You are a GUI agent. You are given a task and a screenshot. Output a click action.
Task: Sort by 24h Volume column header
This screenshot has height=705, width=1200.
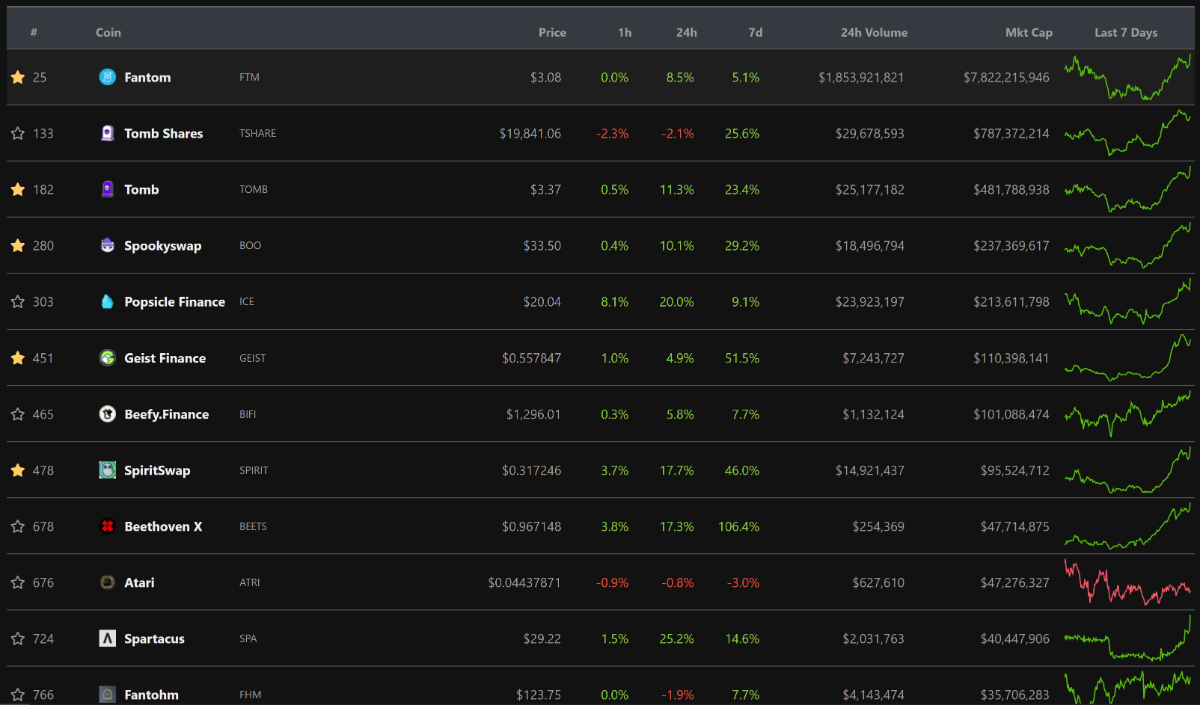point(874,32)
